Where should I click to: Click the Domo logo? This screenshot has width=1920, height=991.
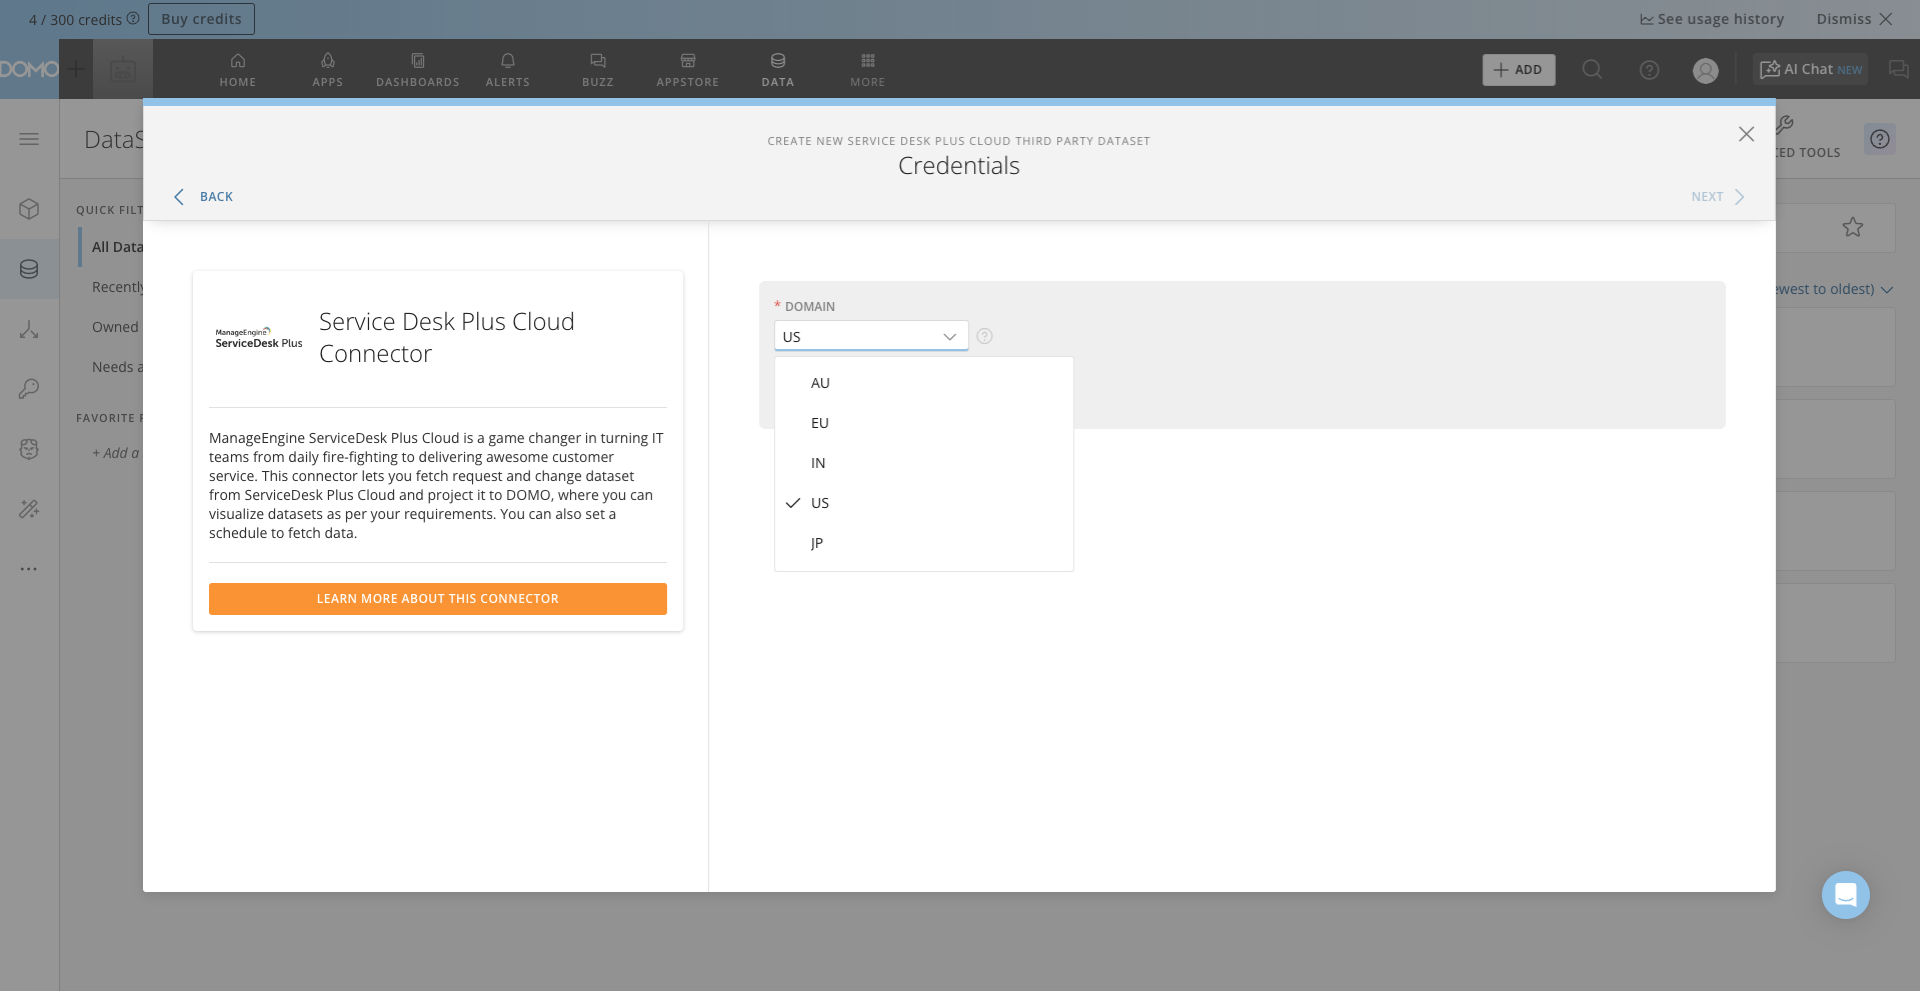[x=29, y=69]
